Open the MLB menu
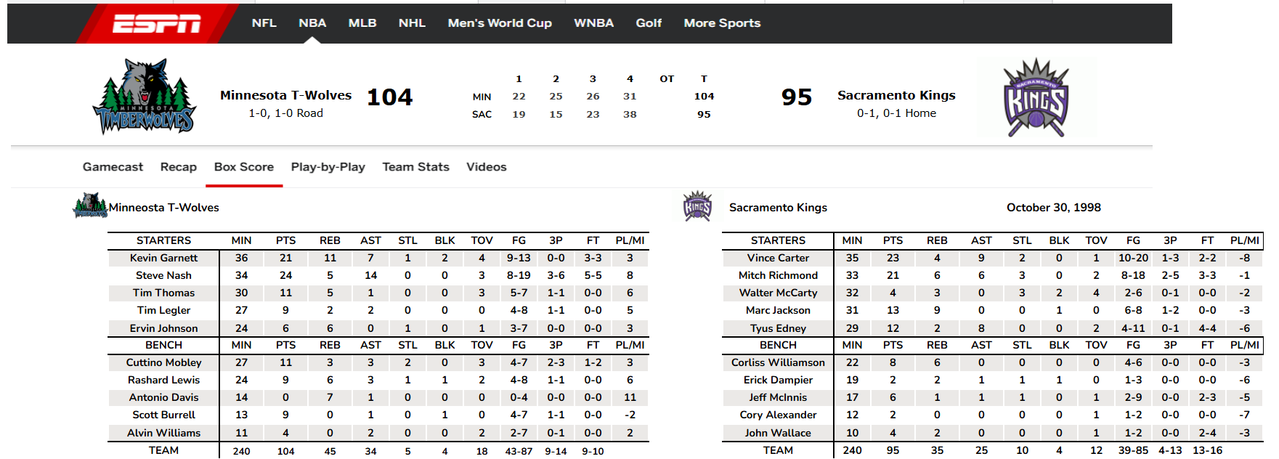Screen dimensions: 1279x459 (x=362, y=23)
